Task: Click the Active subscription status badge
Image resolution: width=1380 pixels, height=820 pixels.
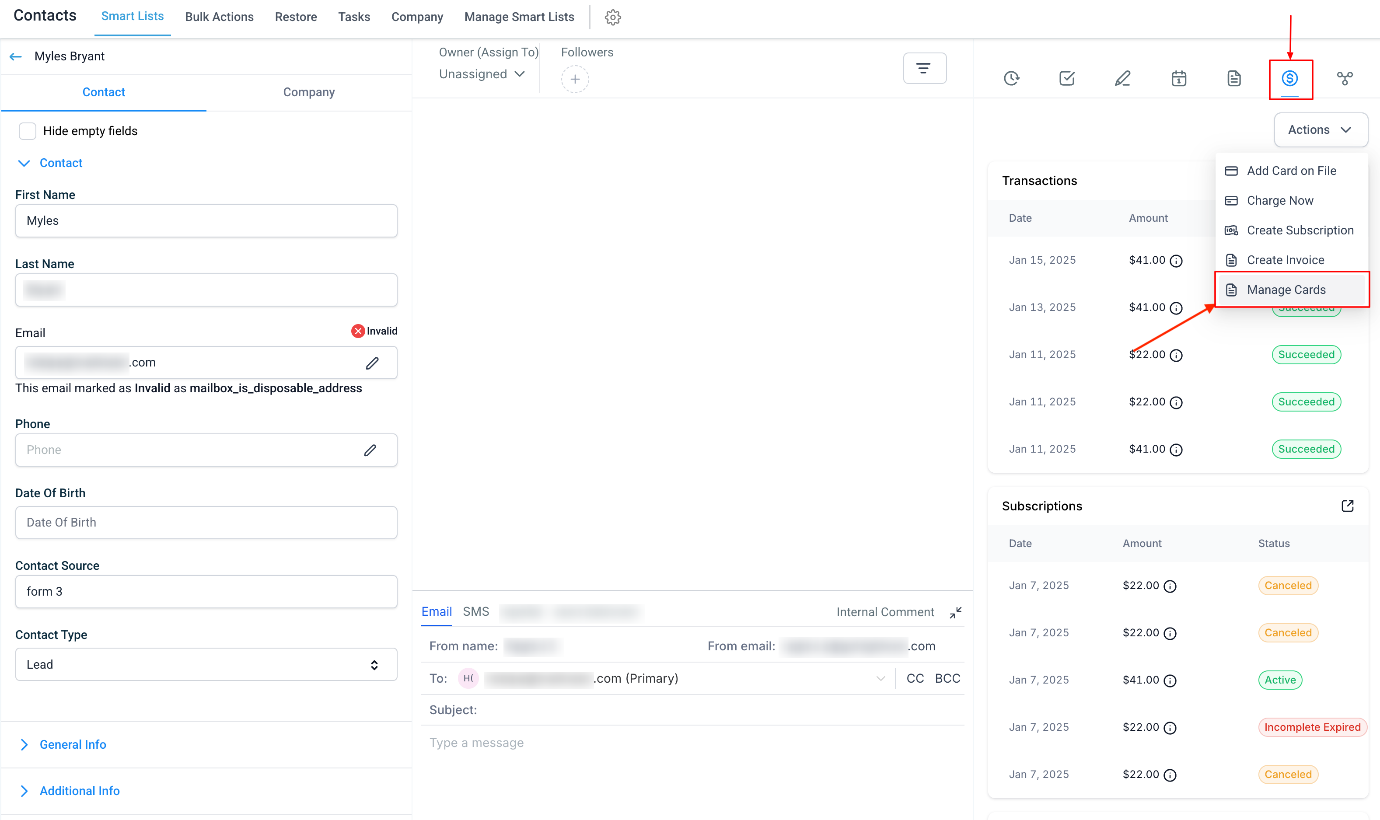Action: pyautogui.click(x=1280, y=680)
